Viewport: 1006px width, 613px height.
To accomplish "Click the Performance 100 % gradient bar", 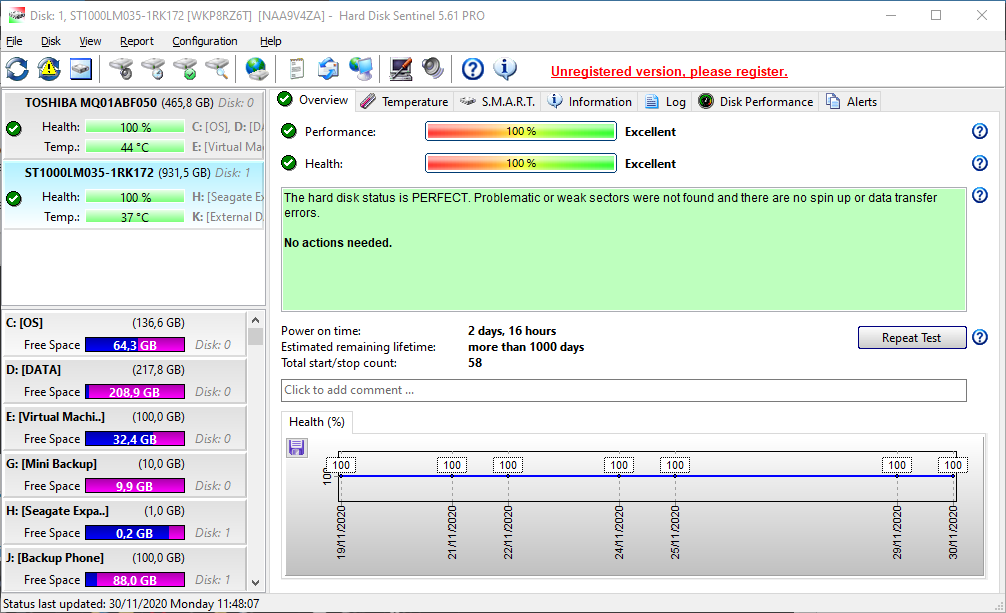I will tap(521, 131).
